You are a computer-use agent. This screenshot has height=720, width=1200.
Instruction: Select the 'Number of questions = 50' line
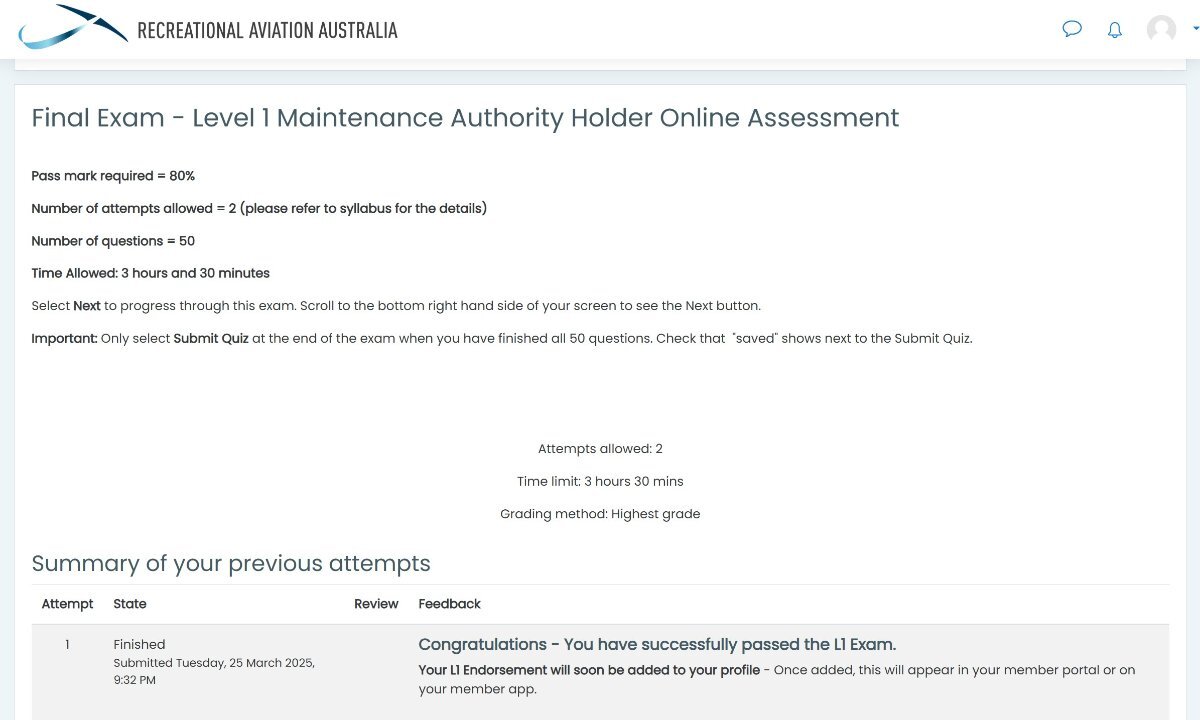click(x=113, y=241)
